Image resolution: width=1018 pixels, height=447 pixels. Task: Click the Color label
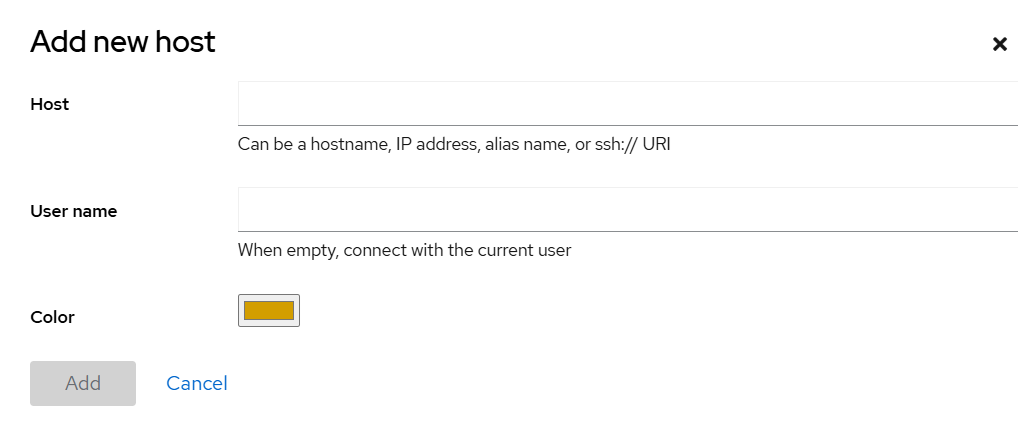point(53,317)
